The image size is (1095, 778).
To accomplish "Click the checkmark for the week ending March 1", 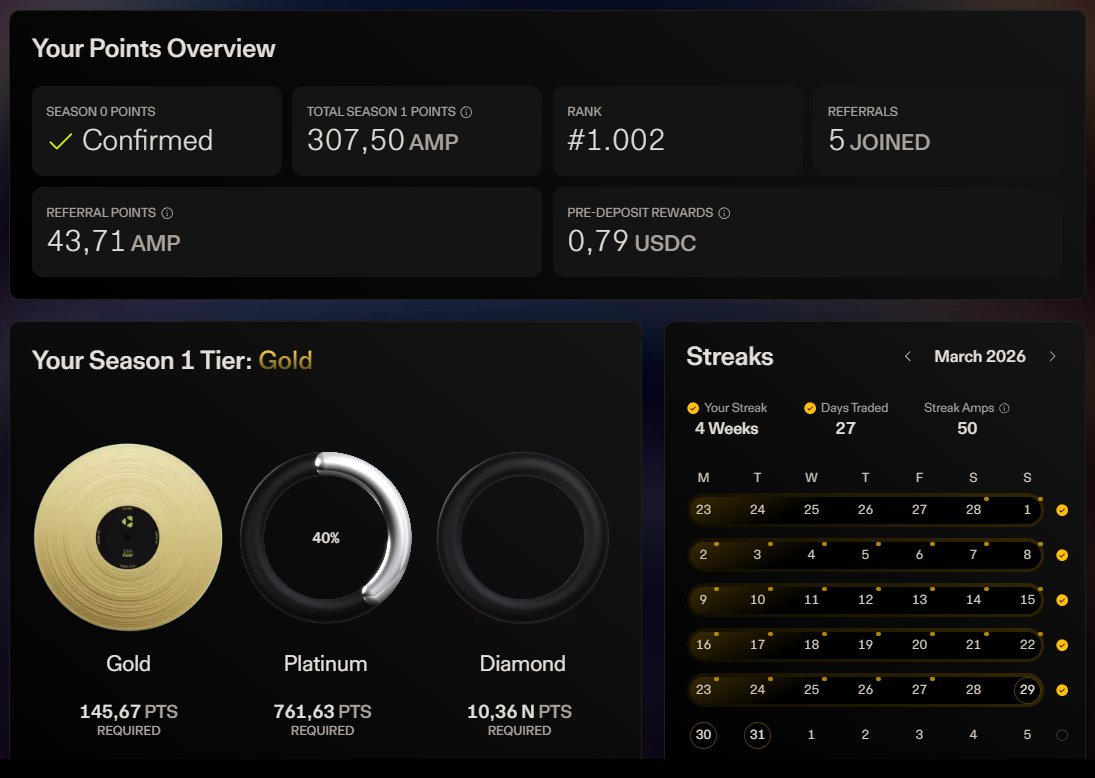I will (x=1062, y=510).
